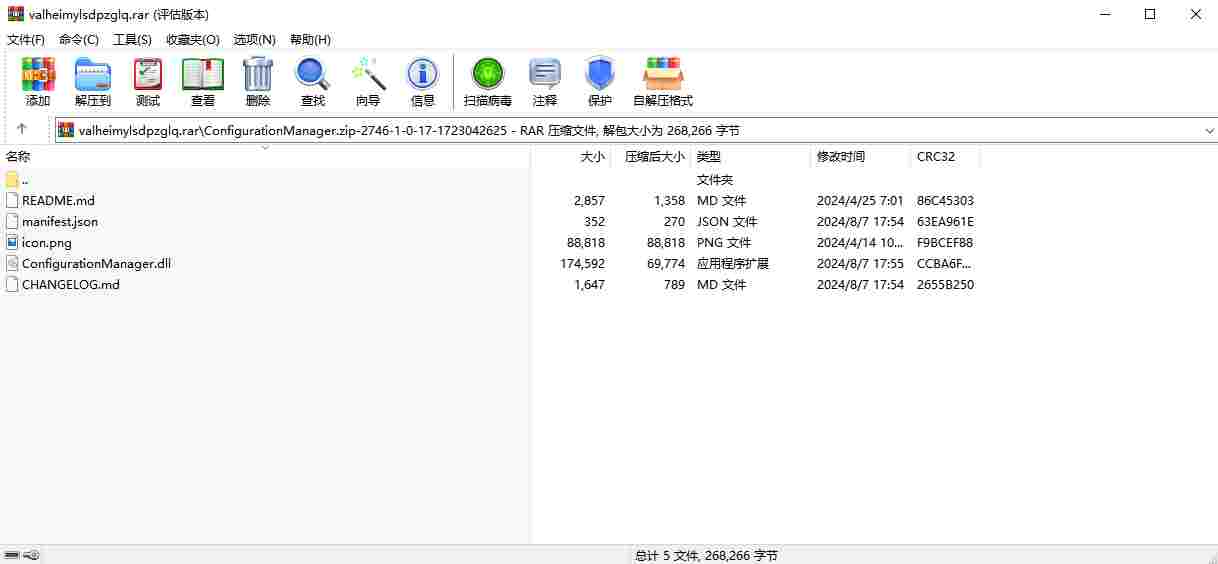Click size value 2,857

pyautogui.click(x=589, y=200)
